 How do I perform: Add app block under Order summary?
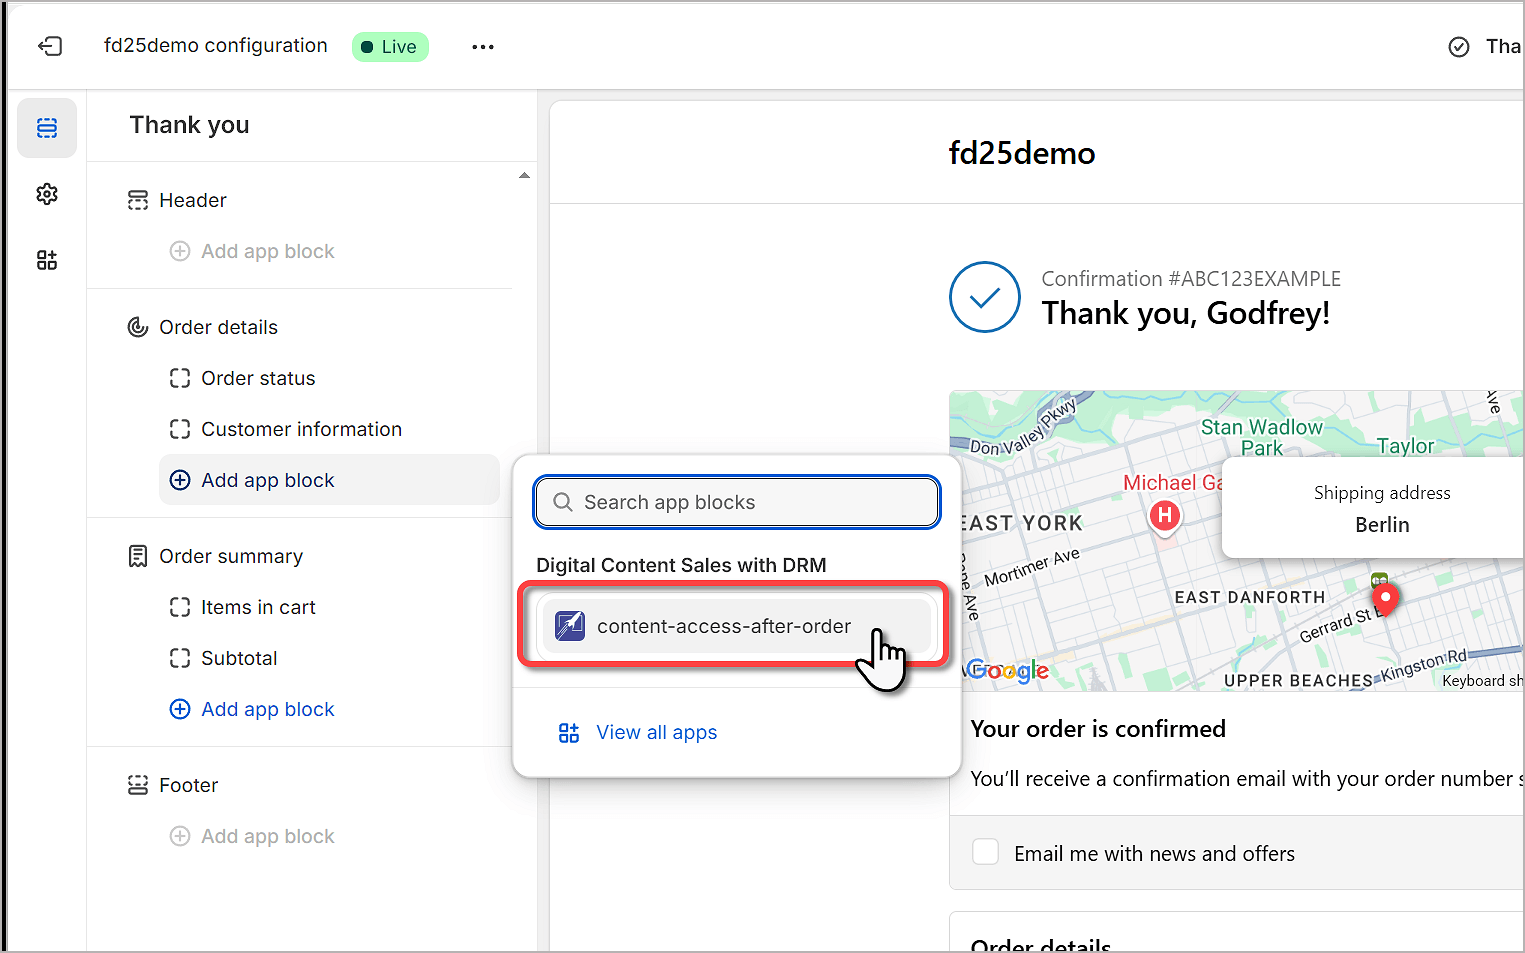[267, 709]
